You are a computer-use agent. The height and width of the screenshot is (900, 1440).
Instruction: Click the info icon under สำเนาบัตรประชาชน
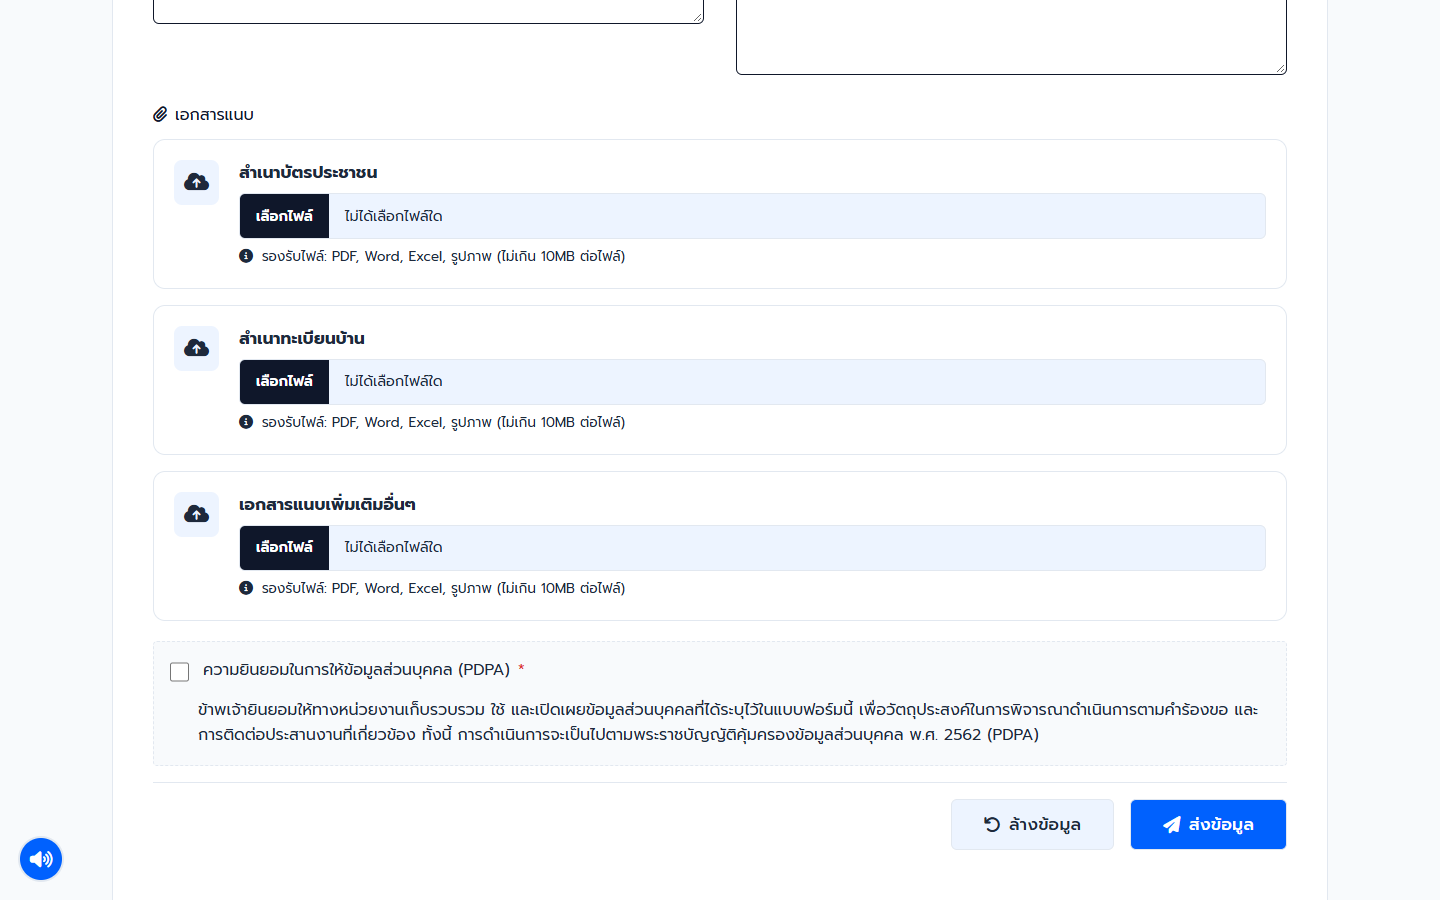click(246, 256)
